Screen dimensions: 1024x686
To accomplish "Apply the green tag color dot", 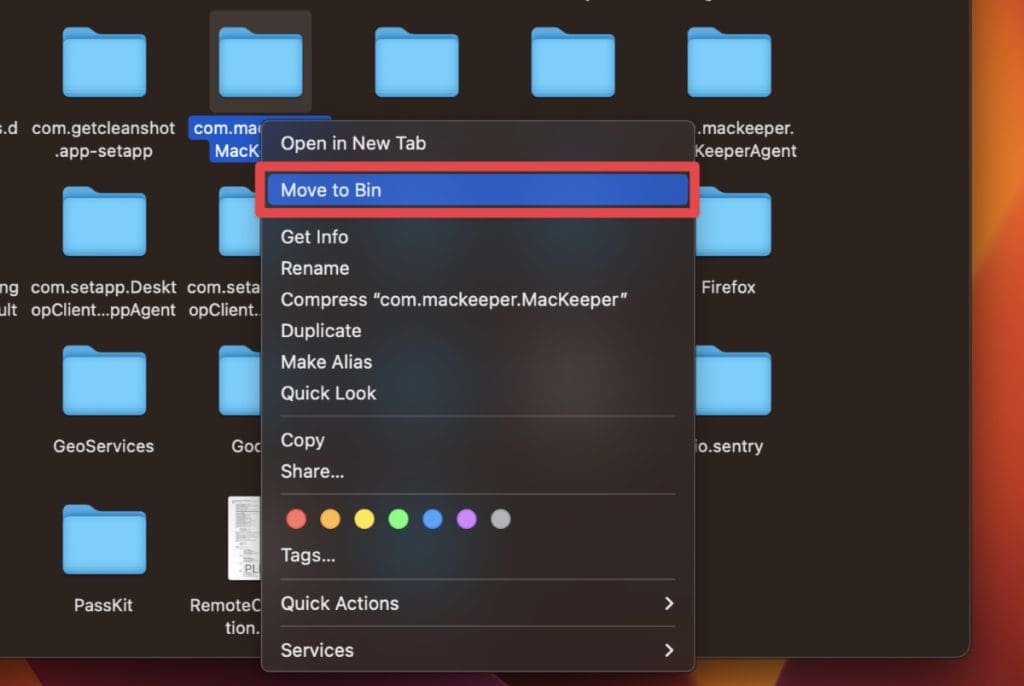I will coord(398,519).
